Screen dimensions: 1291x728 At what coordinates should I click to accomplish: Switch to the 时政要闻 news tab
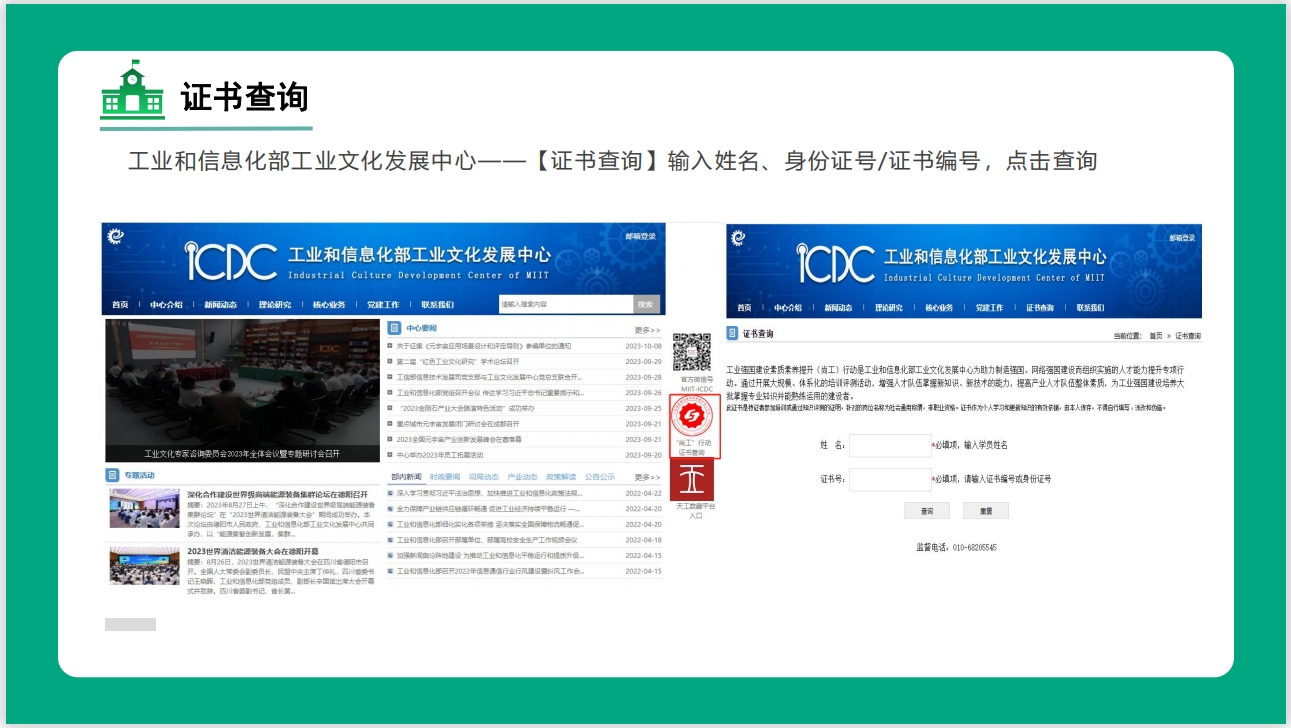445,477
